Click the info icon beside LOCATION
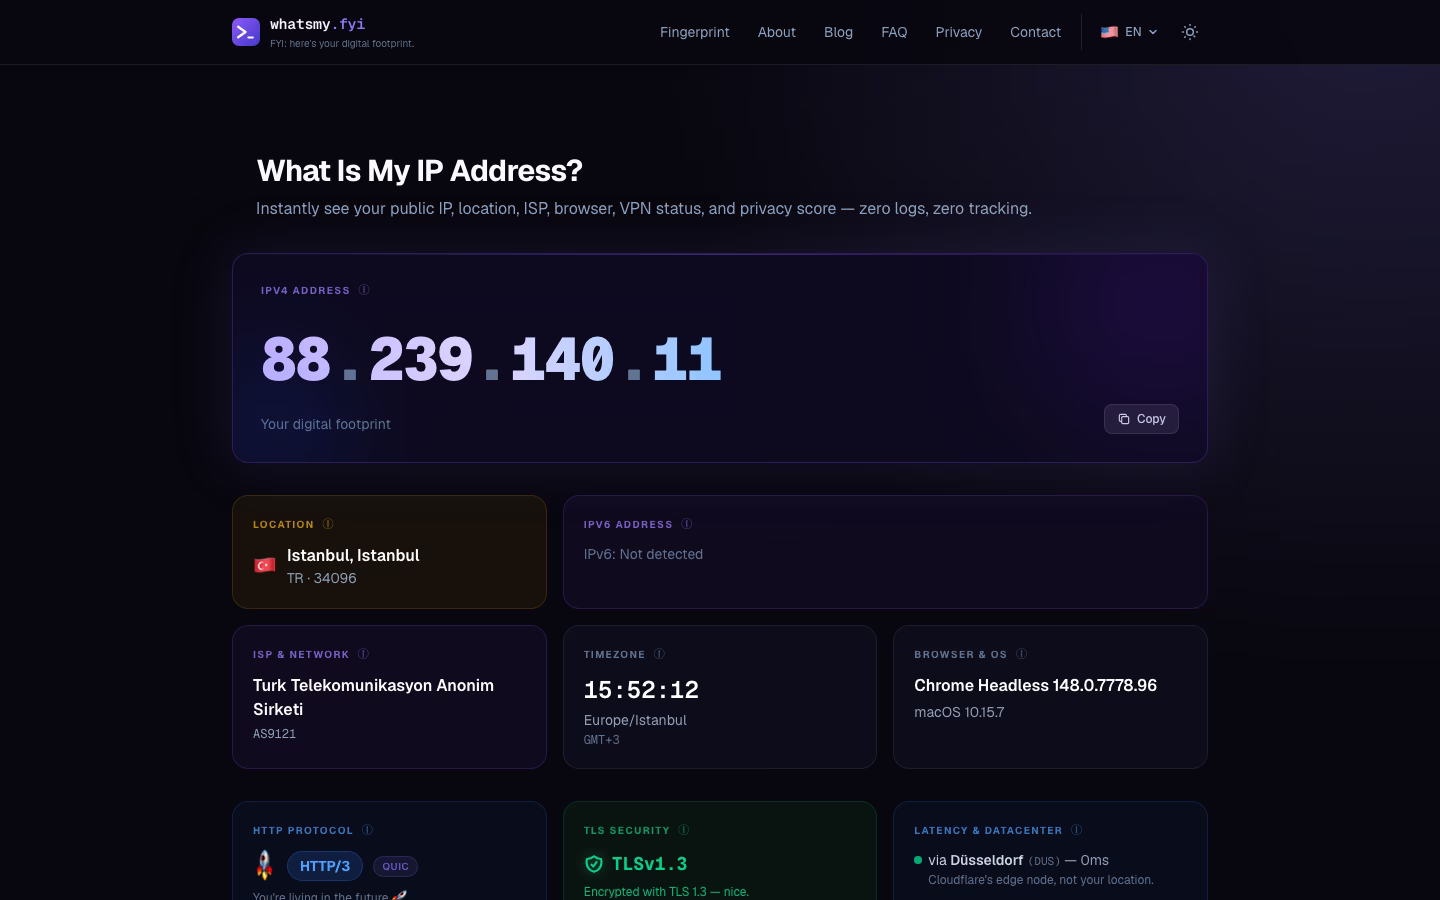 (x=328, y=524)
